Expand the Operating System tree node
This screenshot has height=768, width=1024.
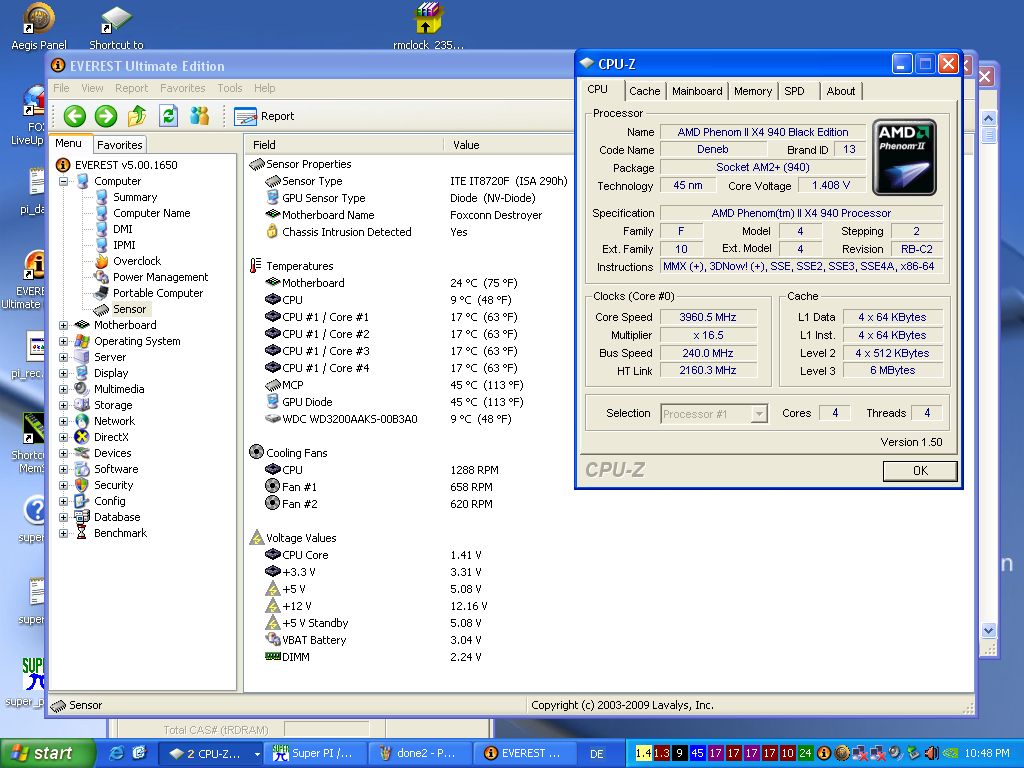tap(63, 341)
